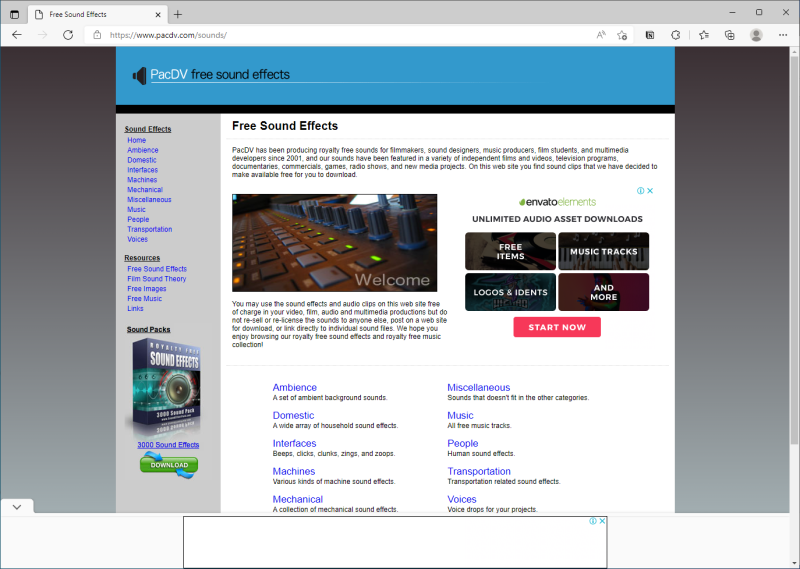Click the START NOW ad button
The width and height of the screenshot is (800, 569).
tap(557, 327)
